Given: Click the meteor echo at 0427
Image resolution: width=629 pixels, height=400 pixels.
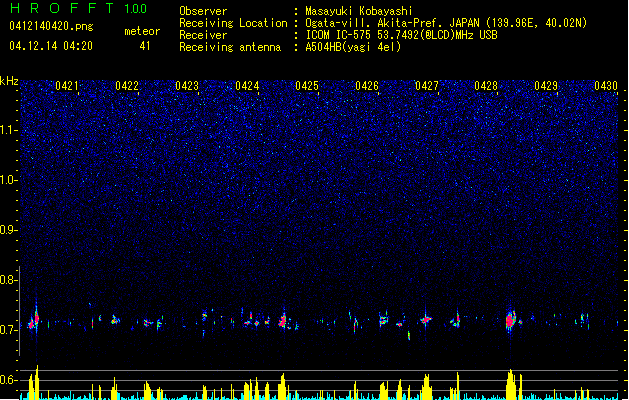Looking at the screenshot, I should tap(426, 319).
